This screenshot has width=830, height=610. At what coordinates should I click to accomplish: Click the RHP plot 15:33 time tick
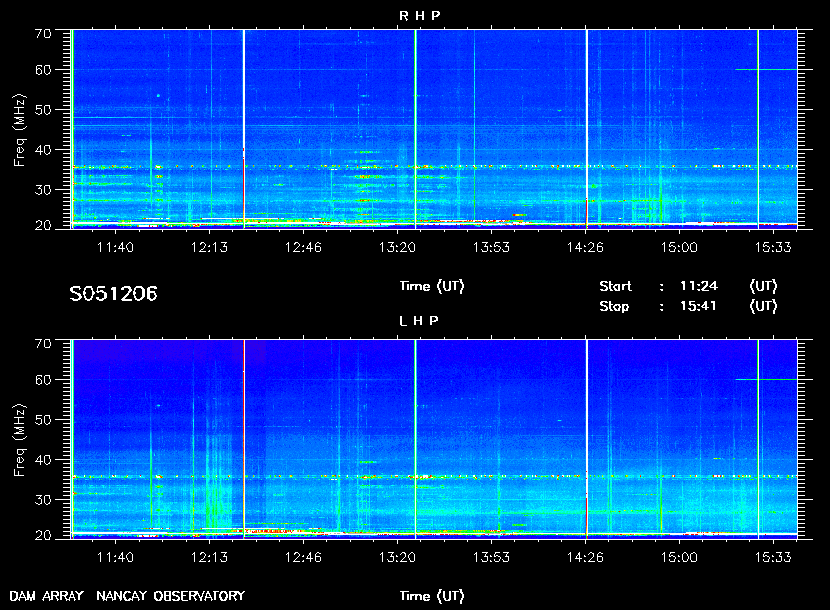click(773, 247)
